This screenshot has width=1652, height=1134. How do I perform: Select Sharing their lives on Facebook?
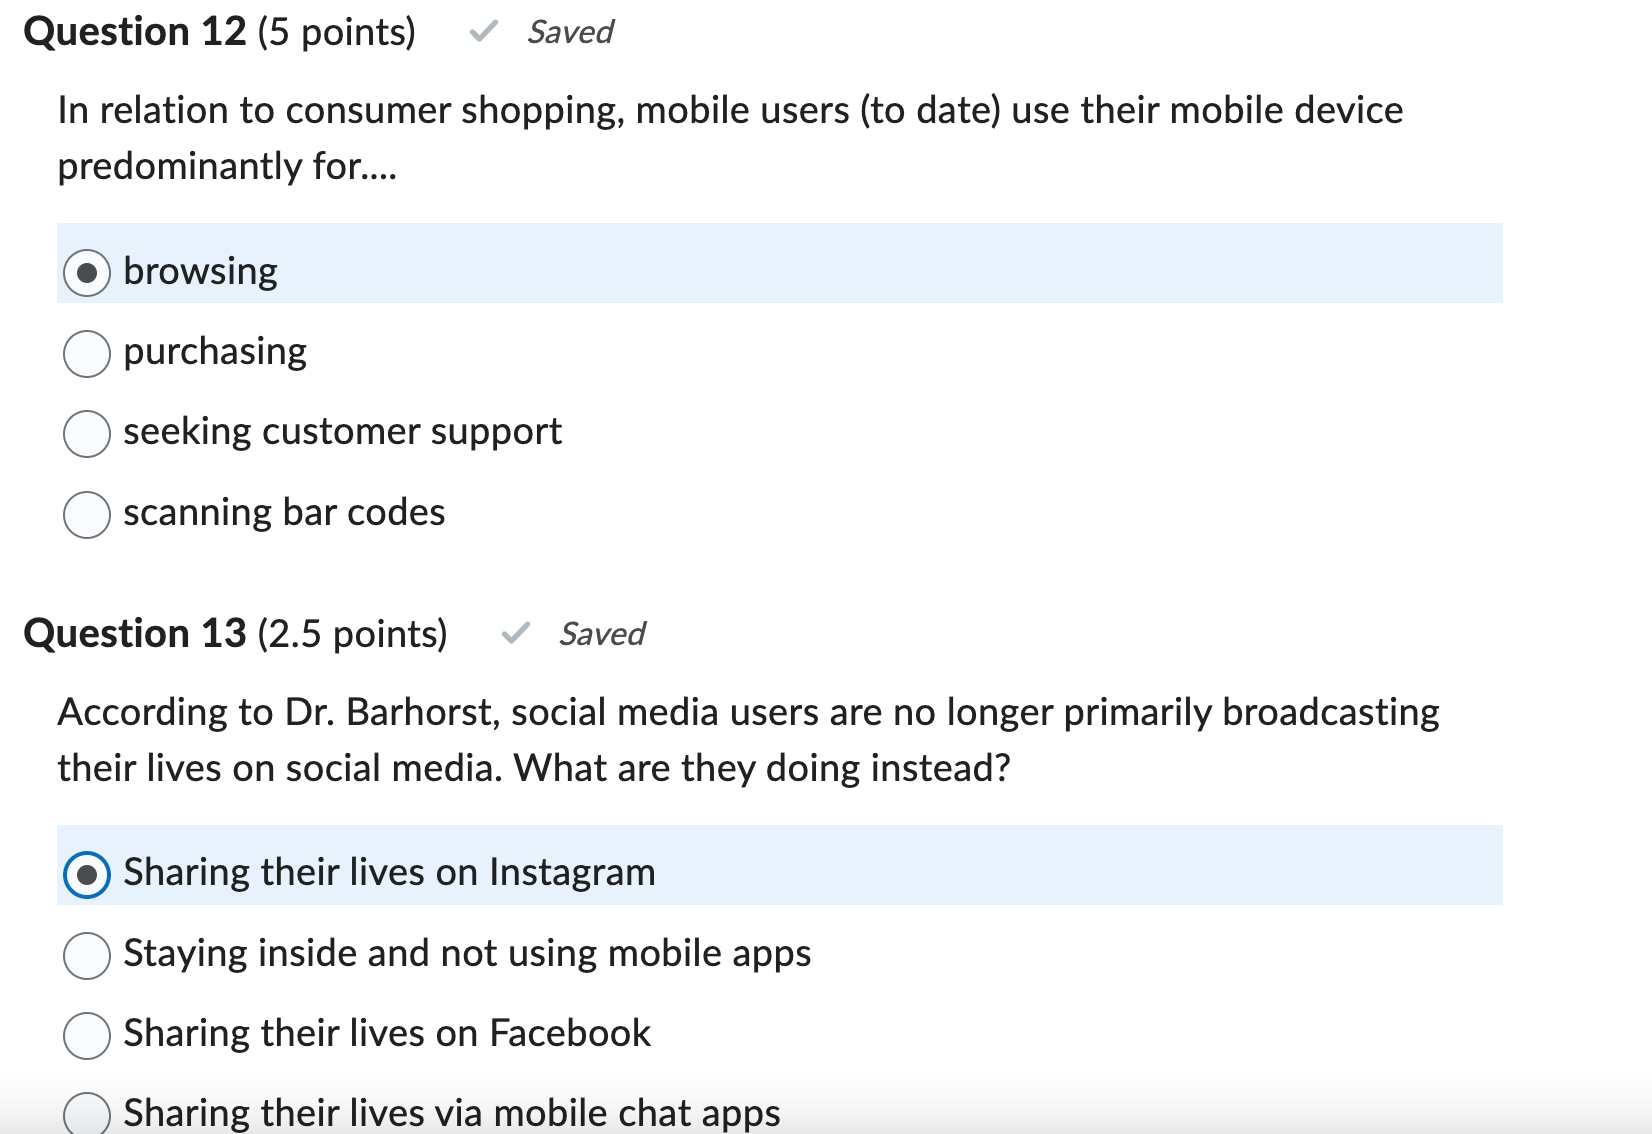tap(87, 1036)
